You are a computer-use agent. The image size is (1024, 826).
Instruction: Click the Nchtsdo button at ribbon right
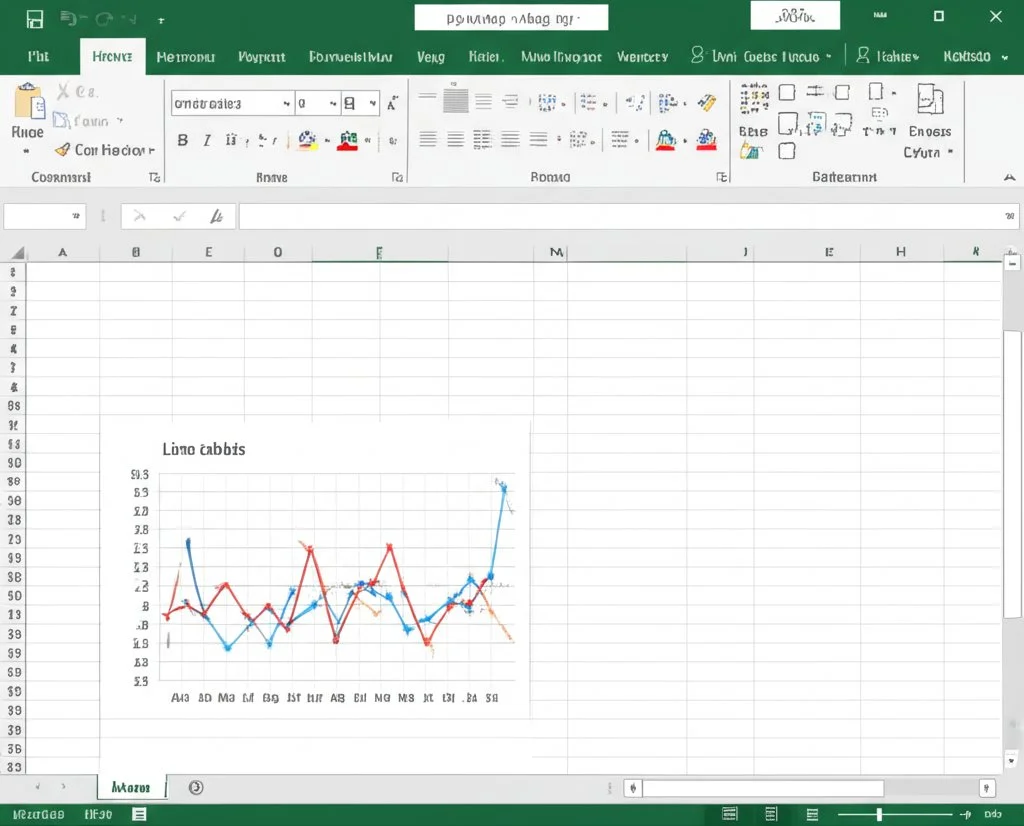[967, 56]
